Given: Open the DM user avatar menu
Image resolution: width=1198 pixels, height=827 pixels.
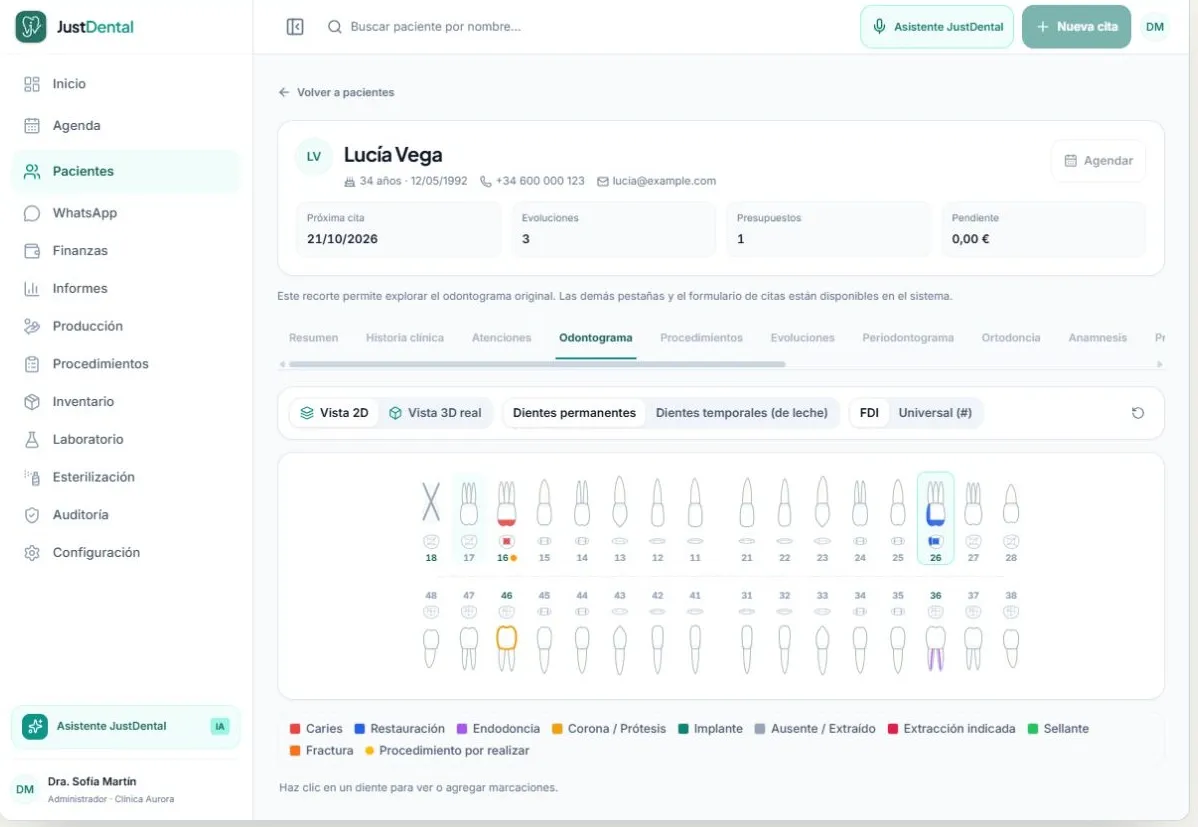Looking at the screenshot, I should point(1154,27).
